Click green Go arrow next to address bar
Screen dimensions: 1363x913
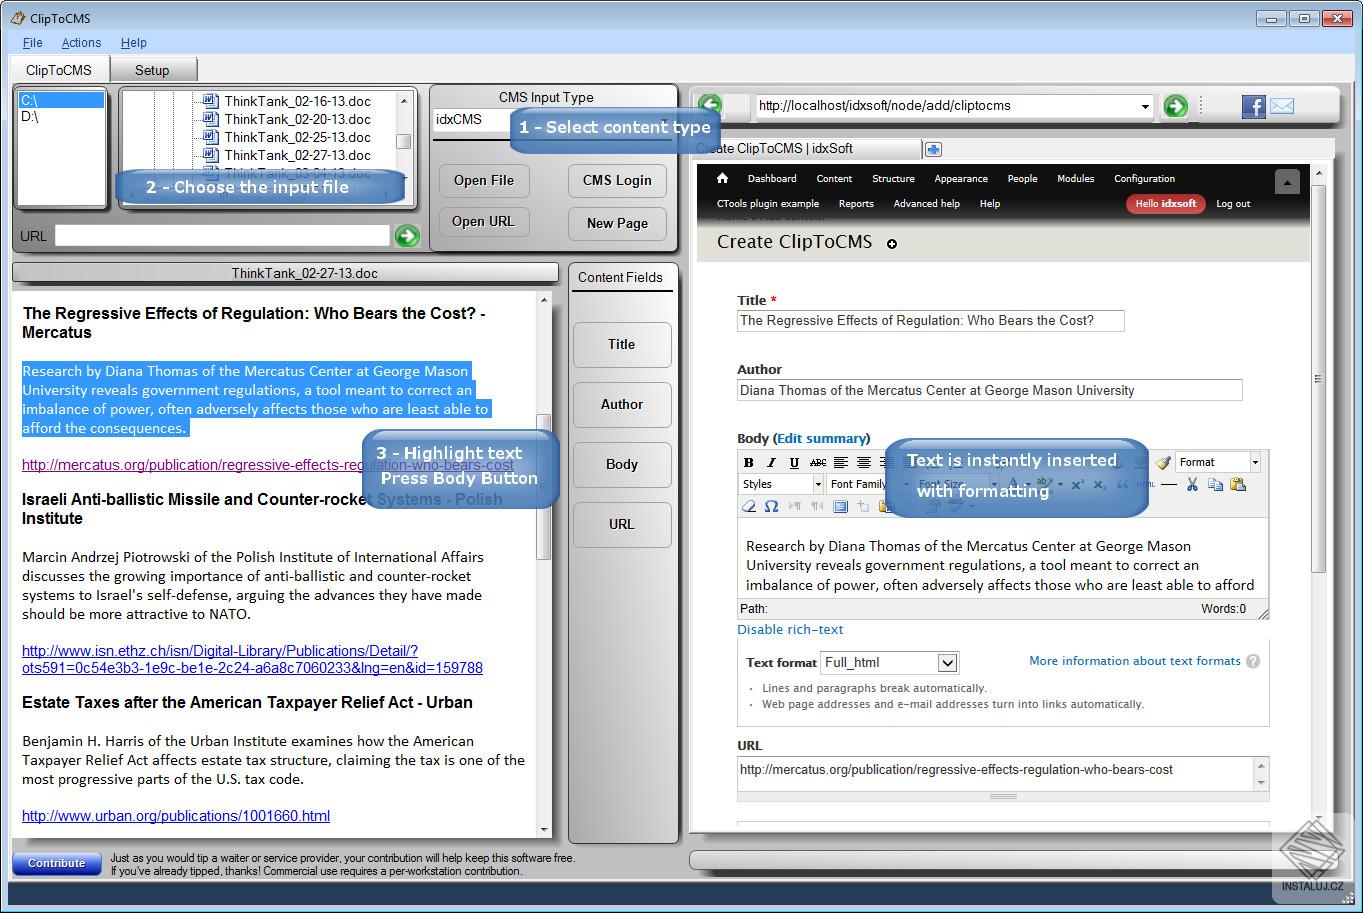[x=1176, y=106]
